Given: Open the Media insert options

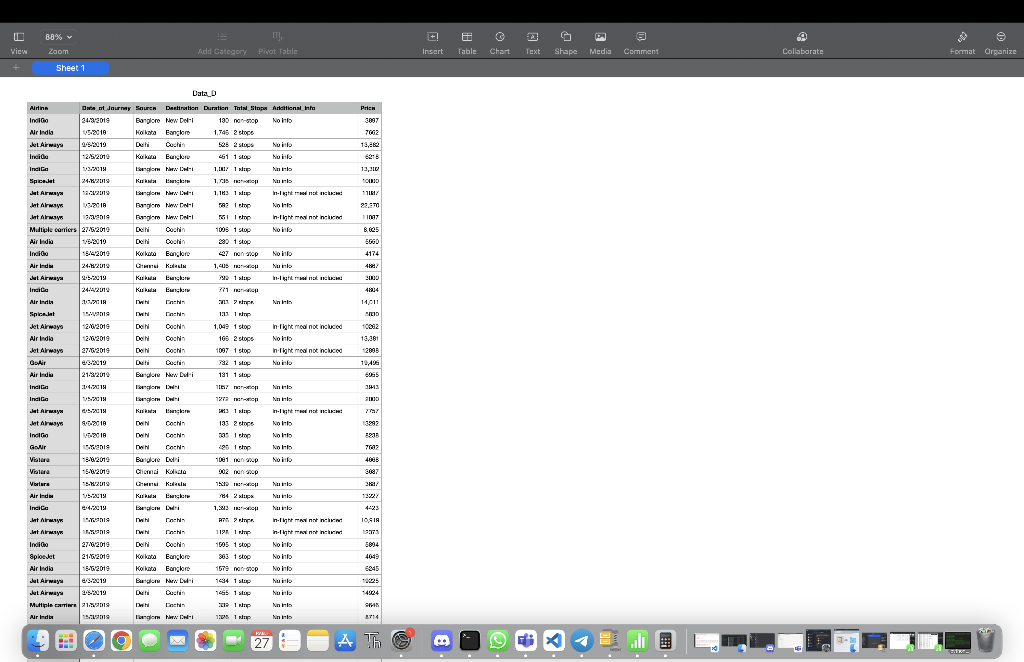Looking at the screenshot, I should click(x=599, y=40).
